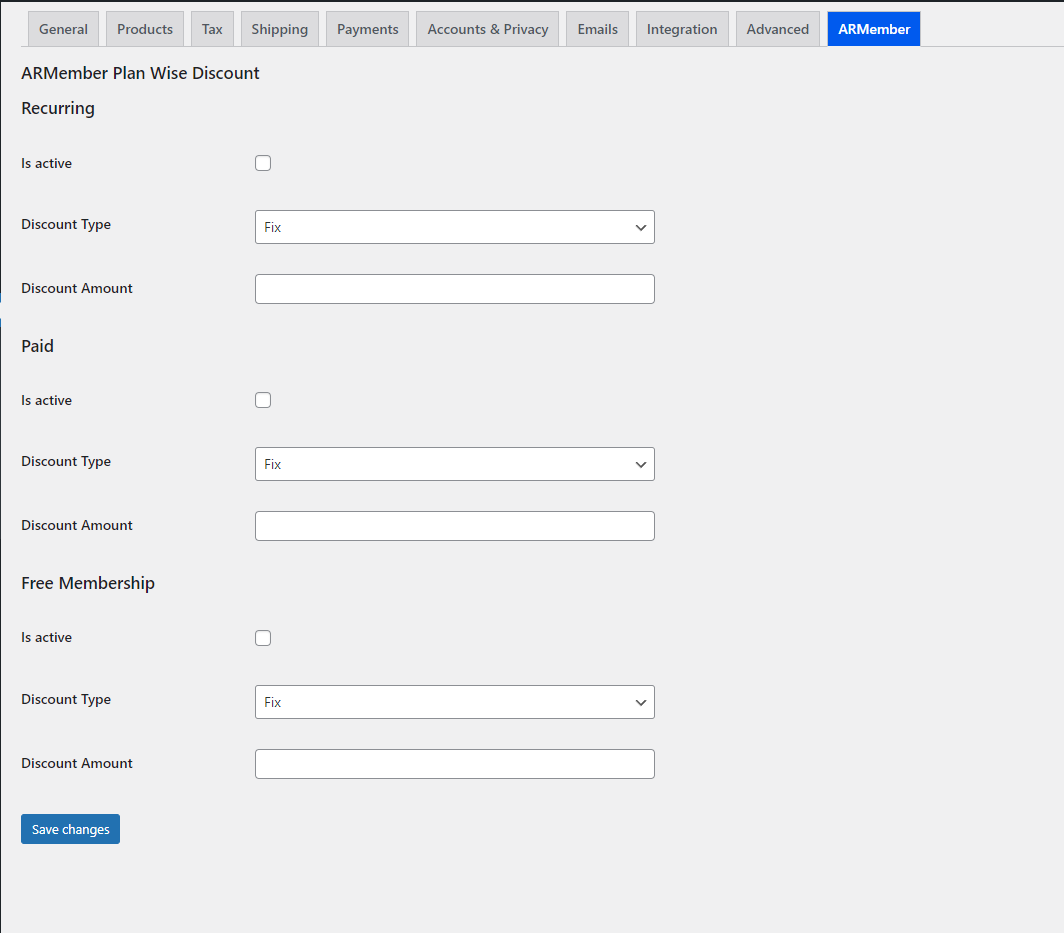Click the Free Membership heading
Viewport: 1064px width, 933px height.
tap(88, 584)
